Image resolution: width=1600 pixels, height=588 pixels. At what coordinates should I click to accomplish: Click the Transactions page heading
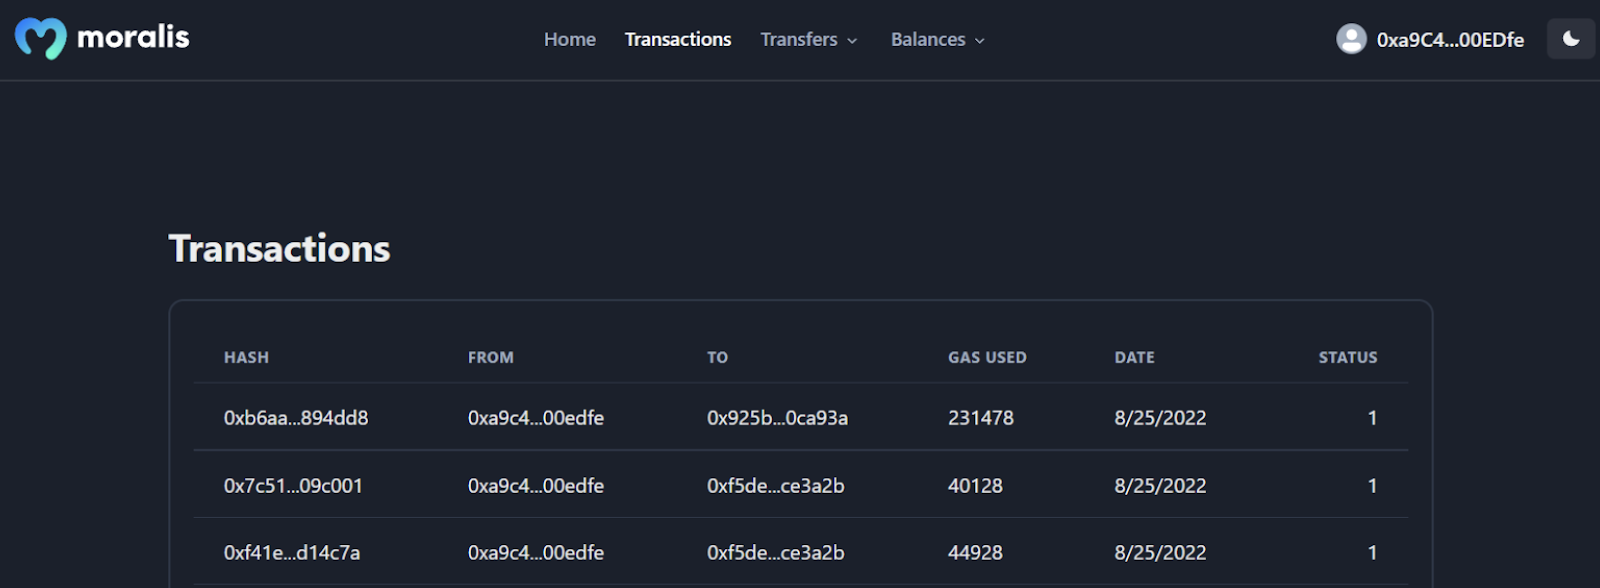(279, 249)
